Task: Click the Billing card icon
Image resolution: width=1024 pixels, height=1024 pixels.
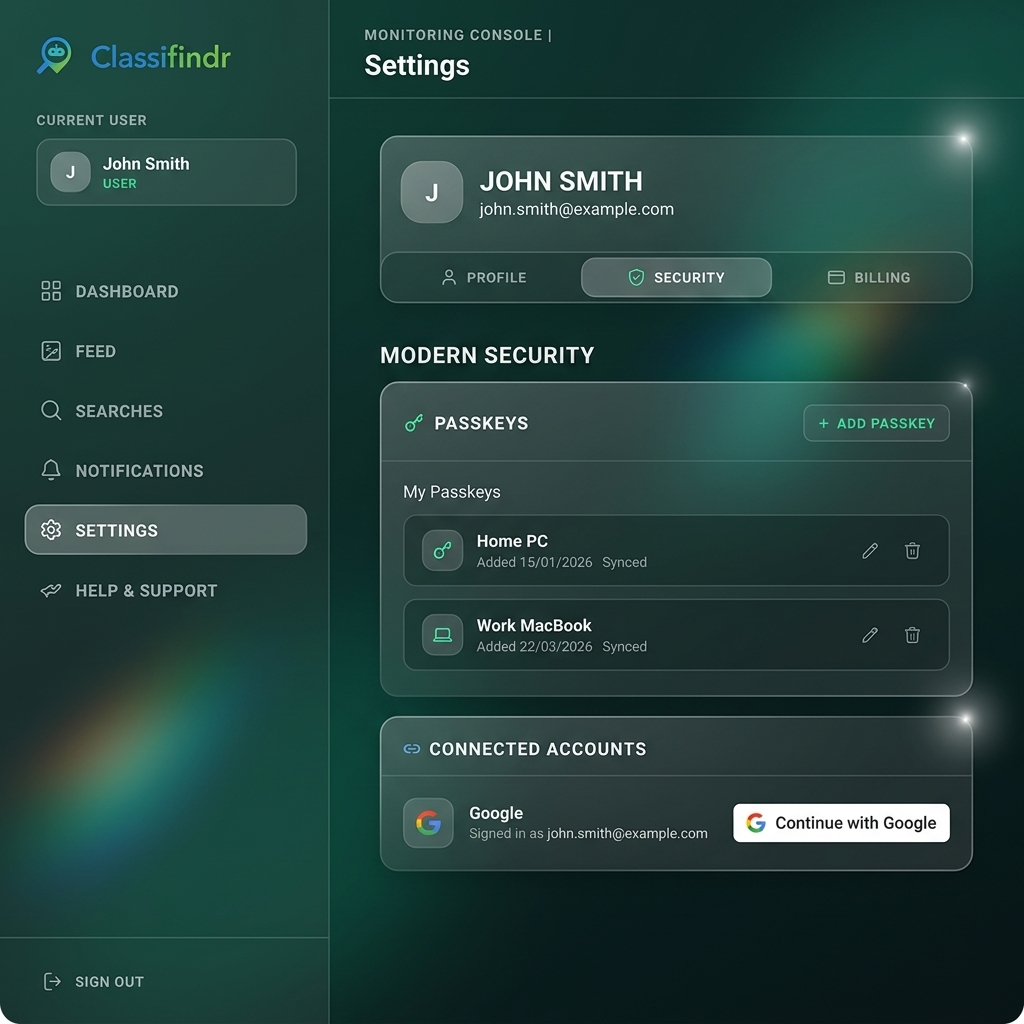Action: pos(836,278)
